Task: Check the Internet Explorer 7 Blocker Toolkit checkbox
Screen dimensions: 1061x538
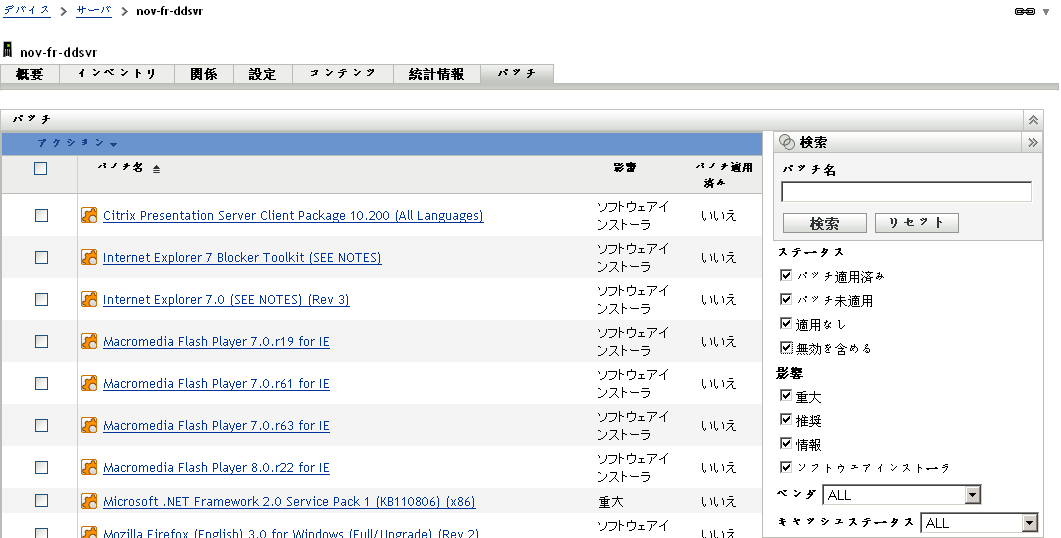Action: coord(41,257)
